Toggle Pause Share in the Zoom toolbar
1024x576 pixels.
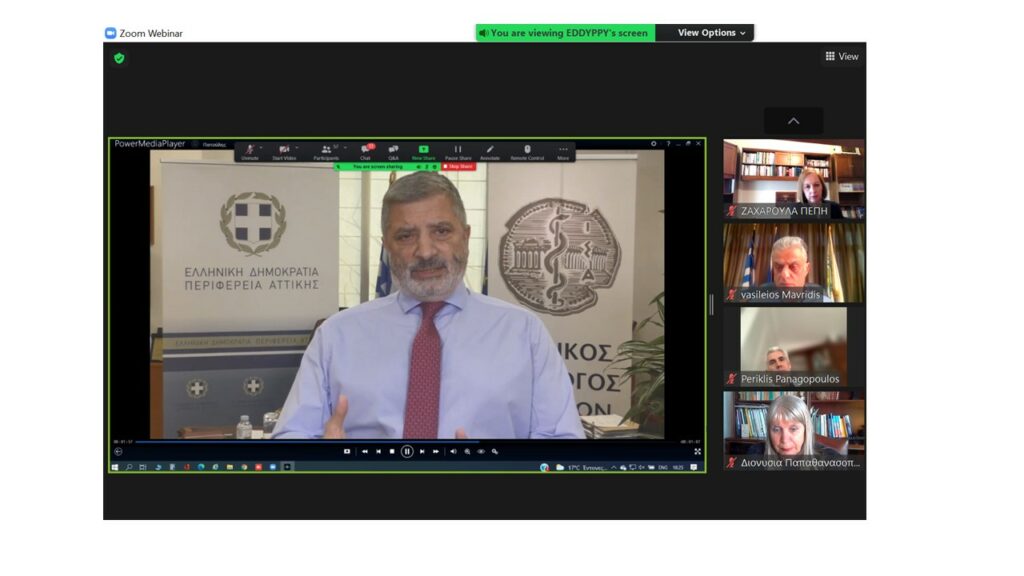[458, 150]
